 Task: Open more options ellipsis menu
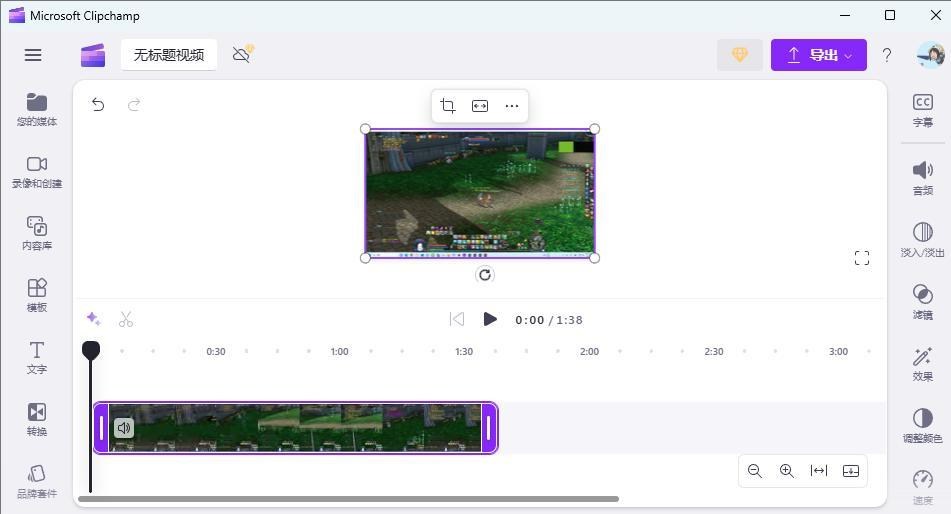(512, 106)
